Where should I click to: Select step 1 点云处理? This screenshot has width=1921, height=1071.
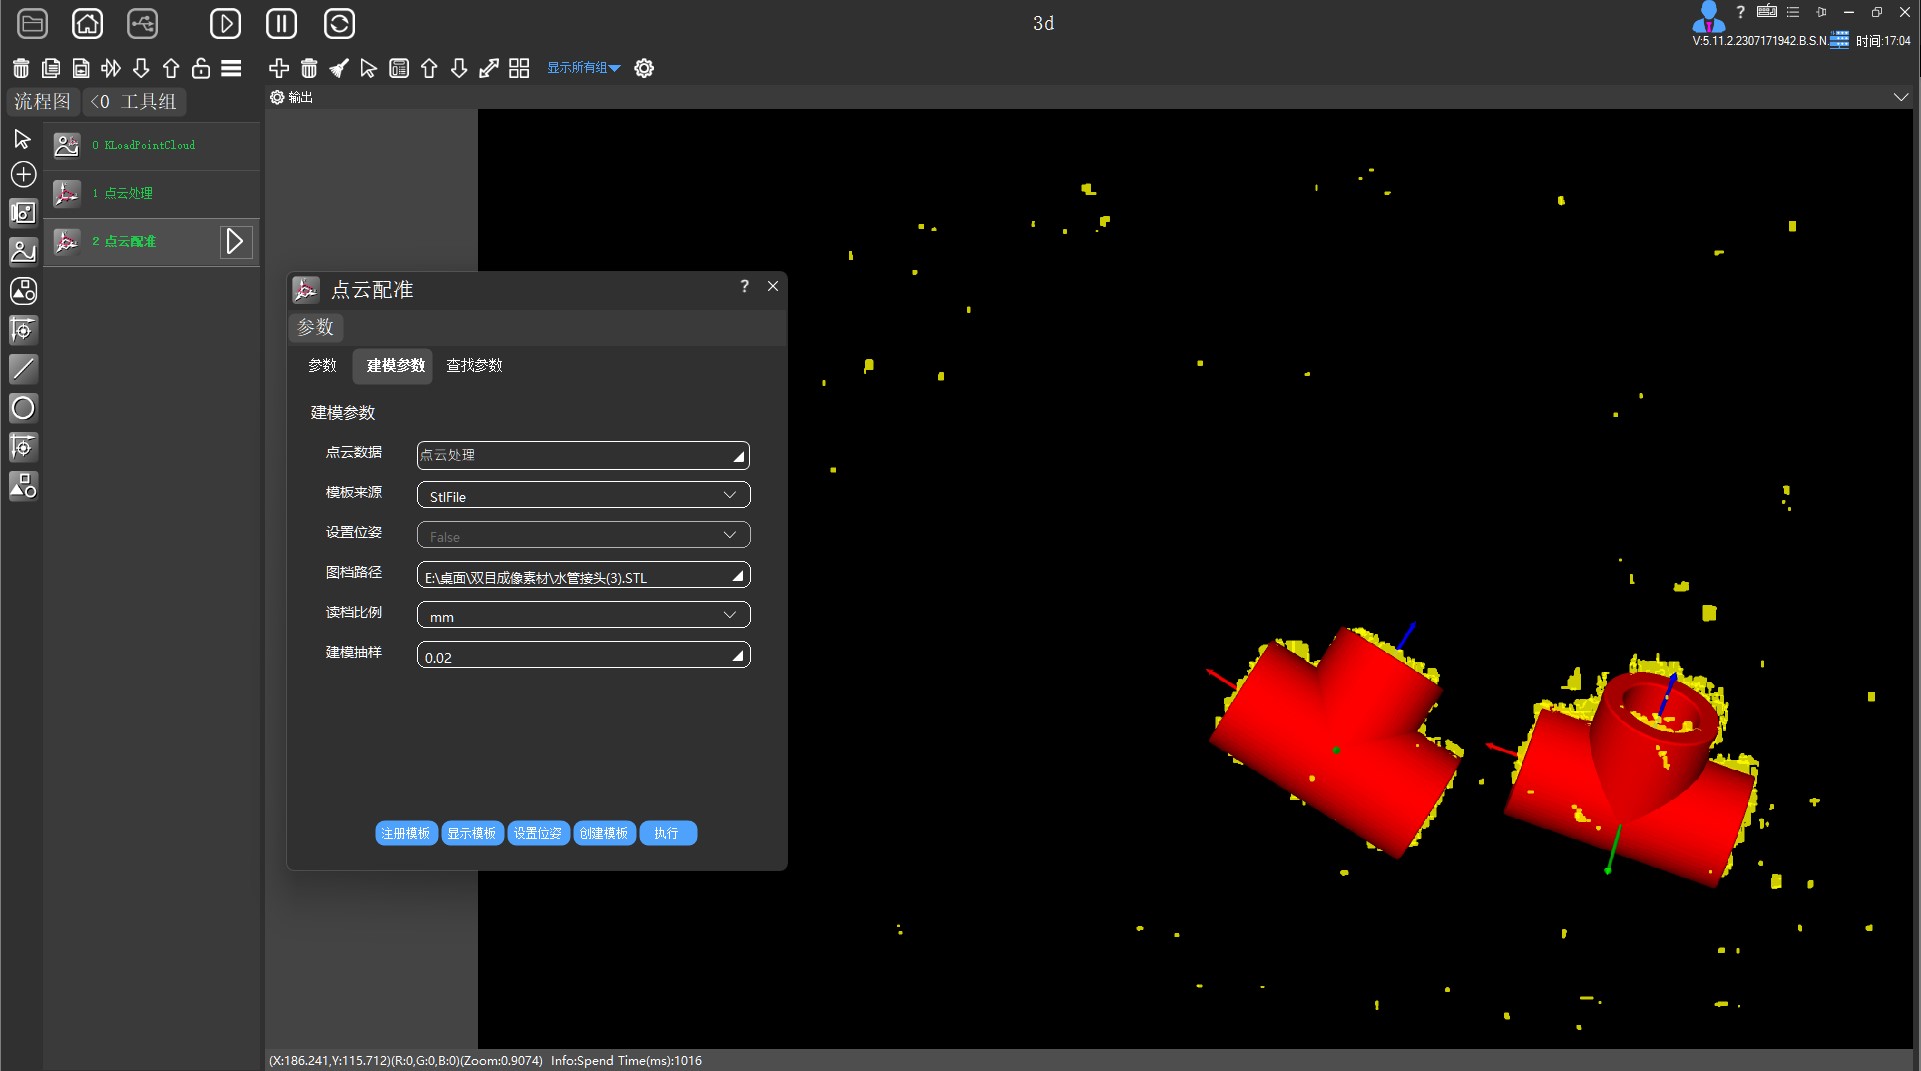[x=152, y=193]
